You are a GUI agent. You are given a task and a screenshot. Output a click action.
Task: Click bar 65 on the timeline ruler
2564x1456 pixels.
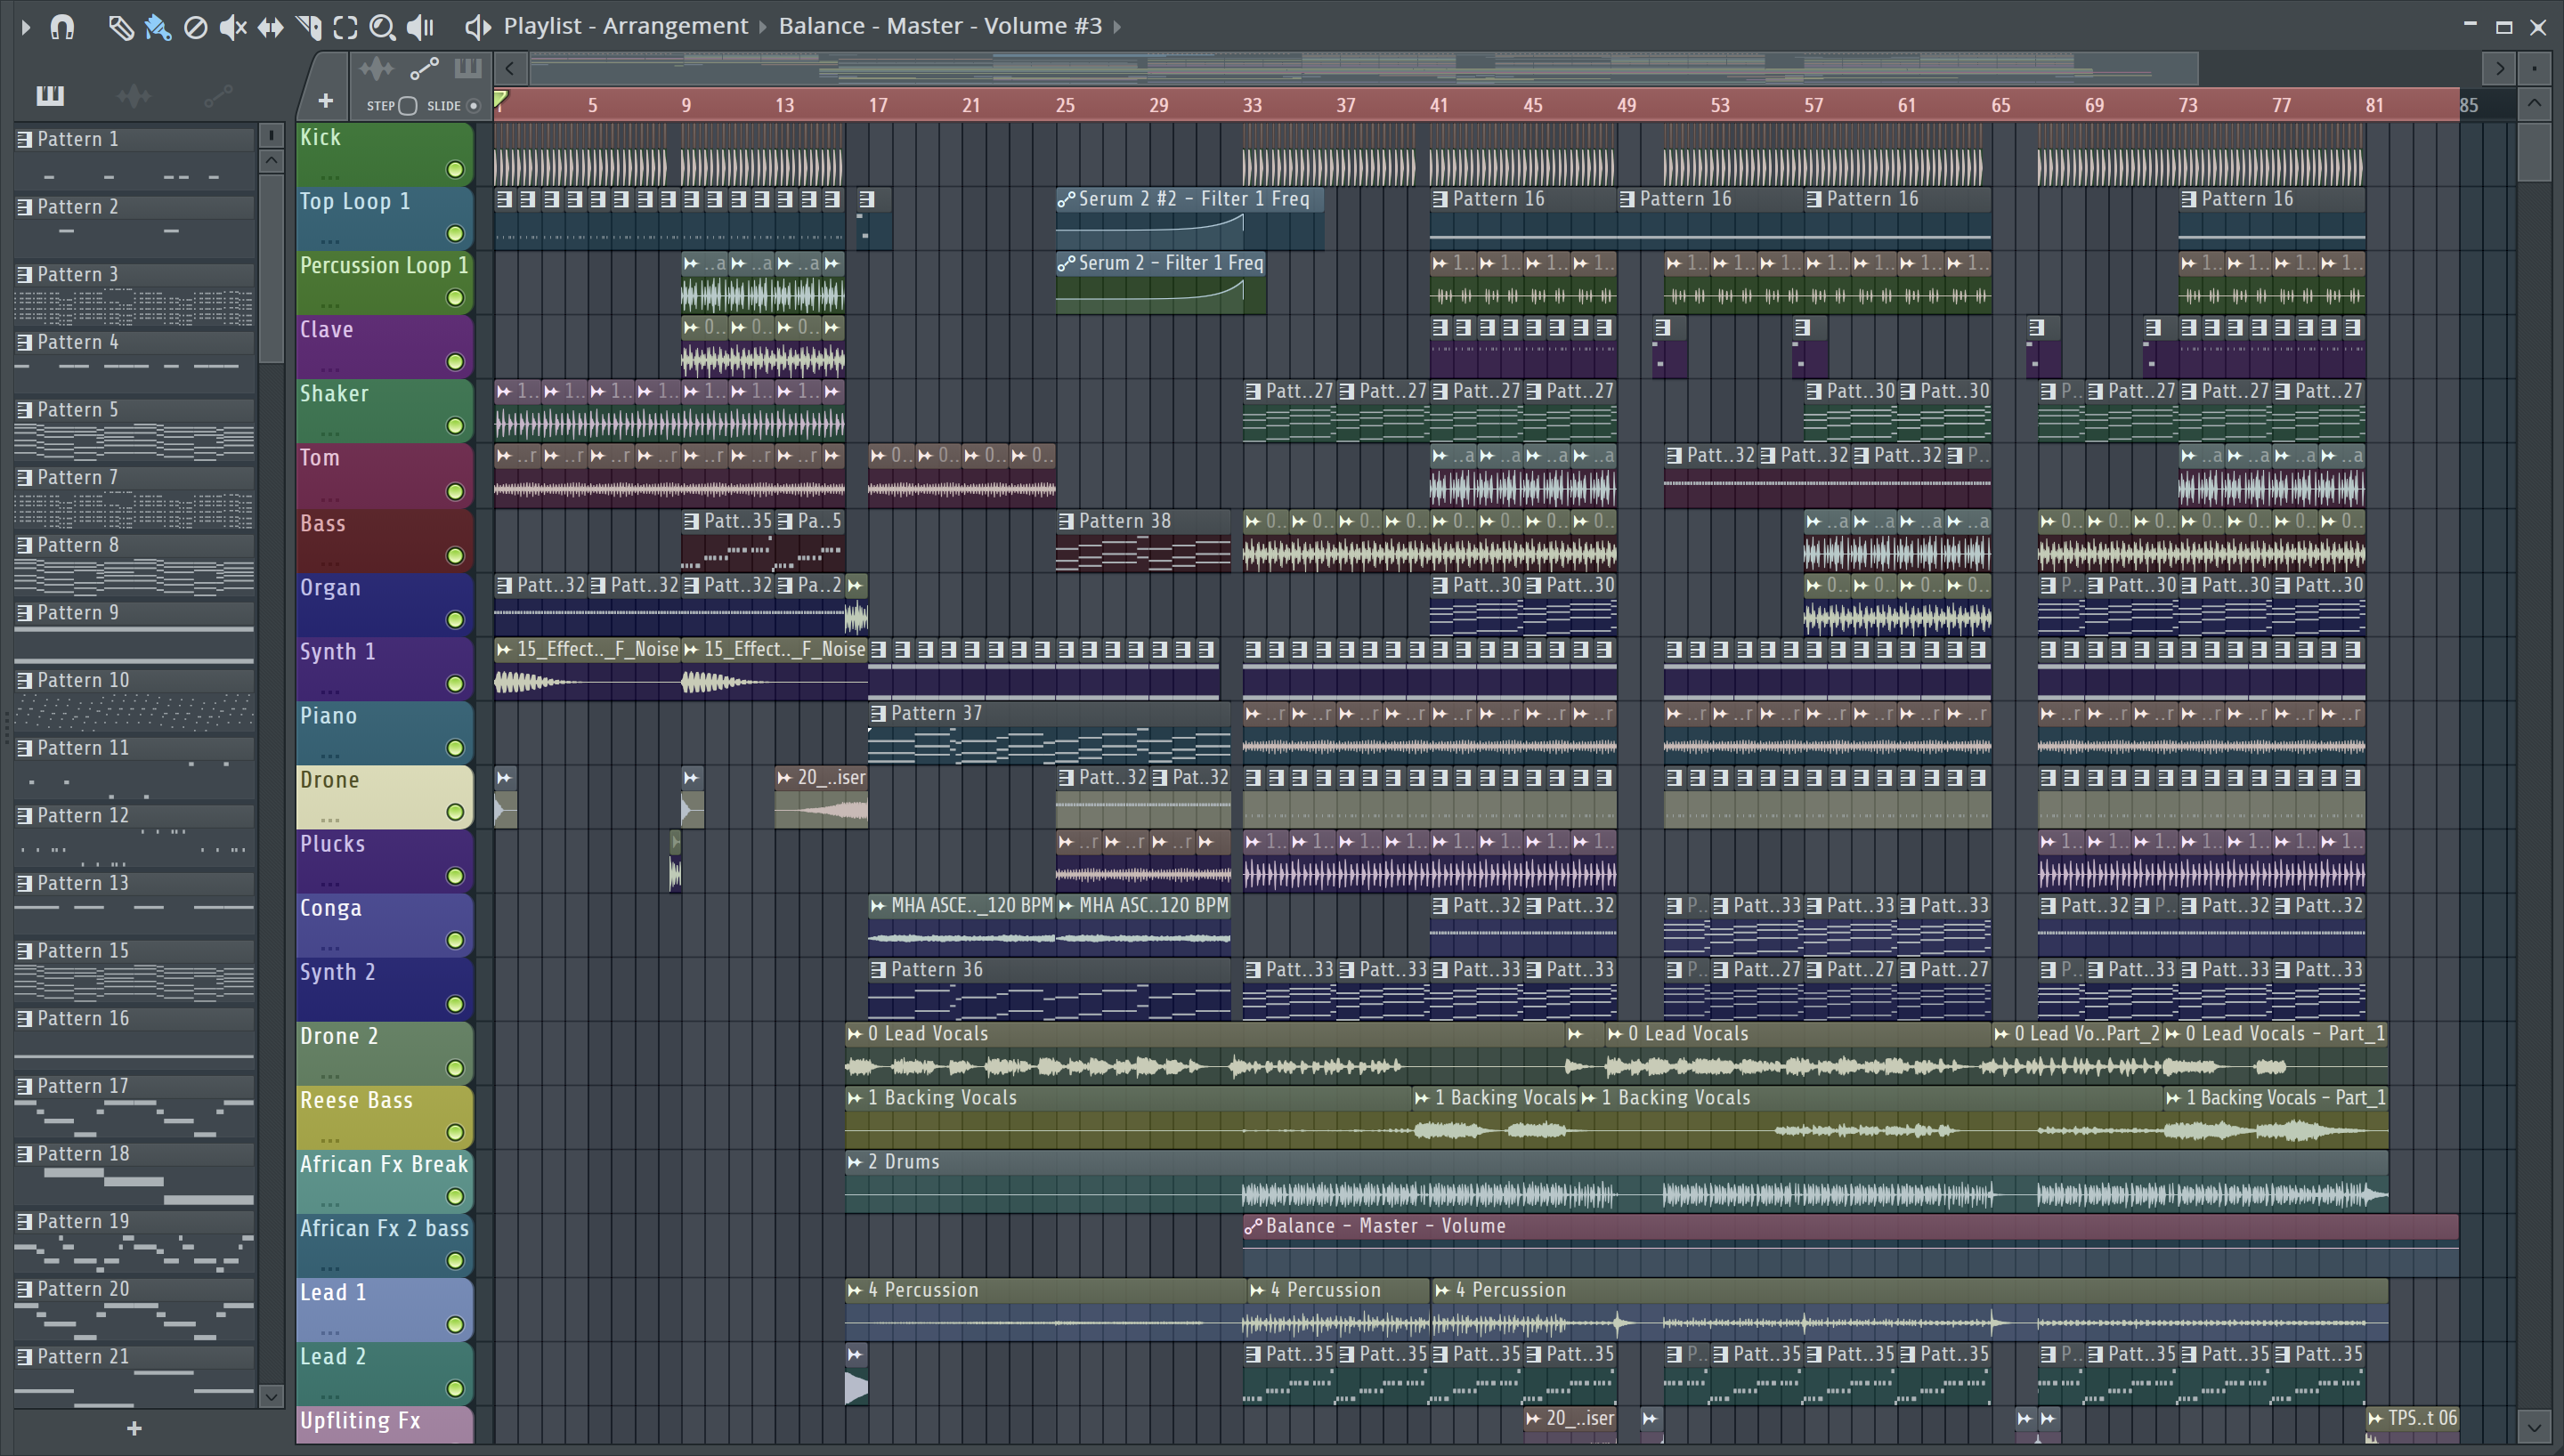pyautogui.click(x=2000, y=105)
